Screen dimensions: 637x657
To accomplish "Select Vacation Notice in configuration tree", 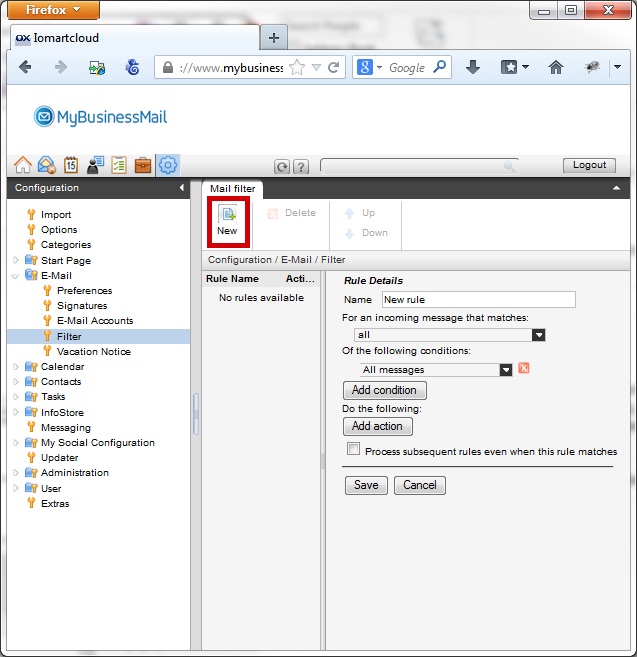I will click(x=93, y=352).
